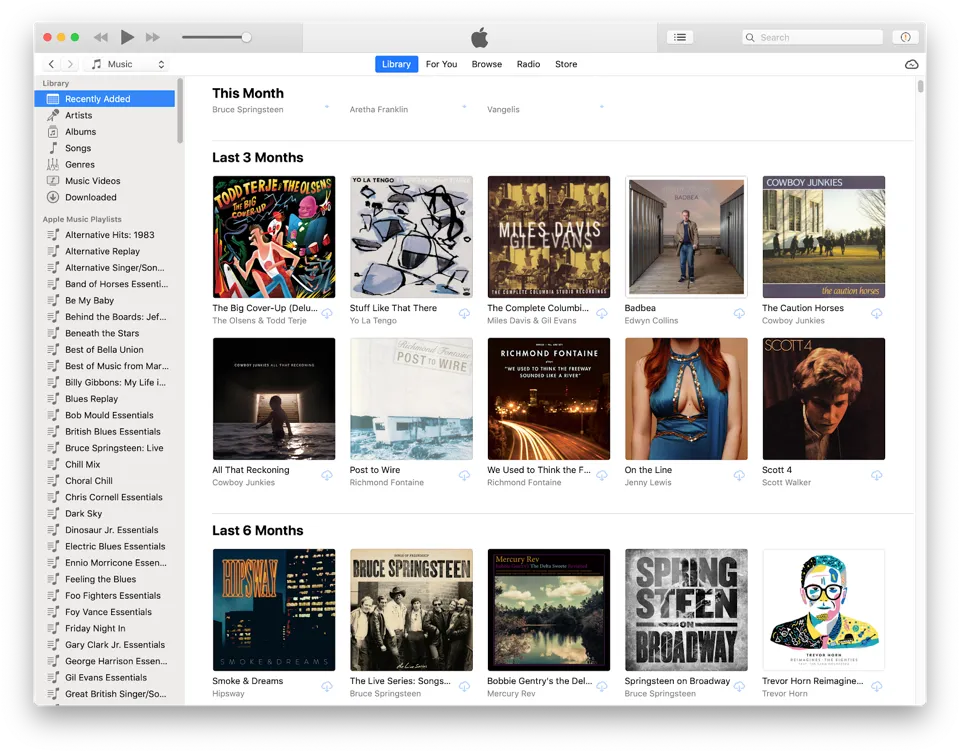The width and height of the screenshot is (959, 751).
Task: Open the Store tab
Action: (x=566, y=64)
